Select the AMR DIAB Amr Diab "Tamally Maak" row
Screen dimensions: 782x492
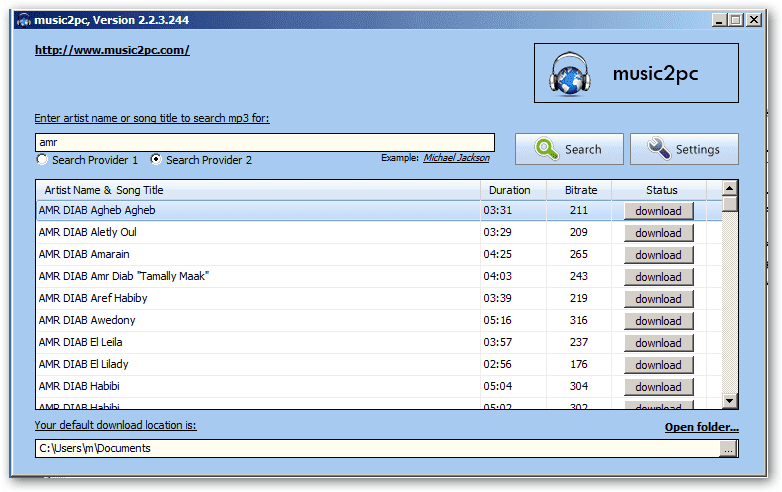(x=379, y=276)
